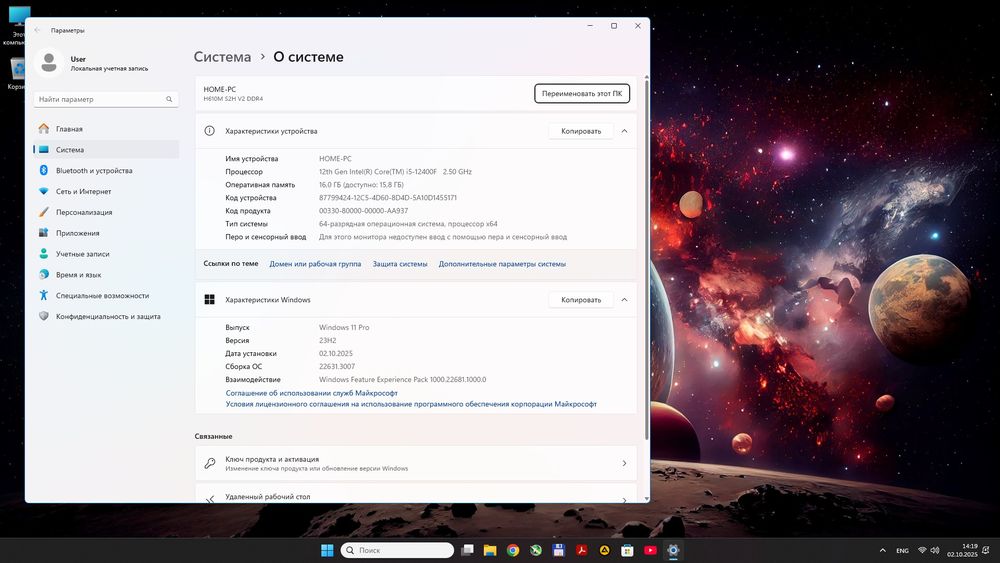Open Условия лицензионного соглашения link
1000x563 pixels.
[x=411, y=404]
